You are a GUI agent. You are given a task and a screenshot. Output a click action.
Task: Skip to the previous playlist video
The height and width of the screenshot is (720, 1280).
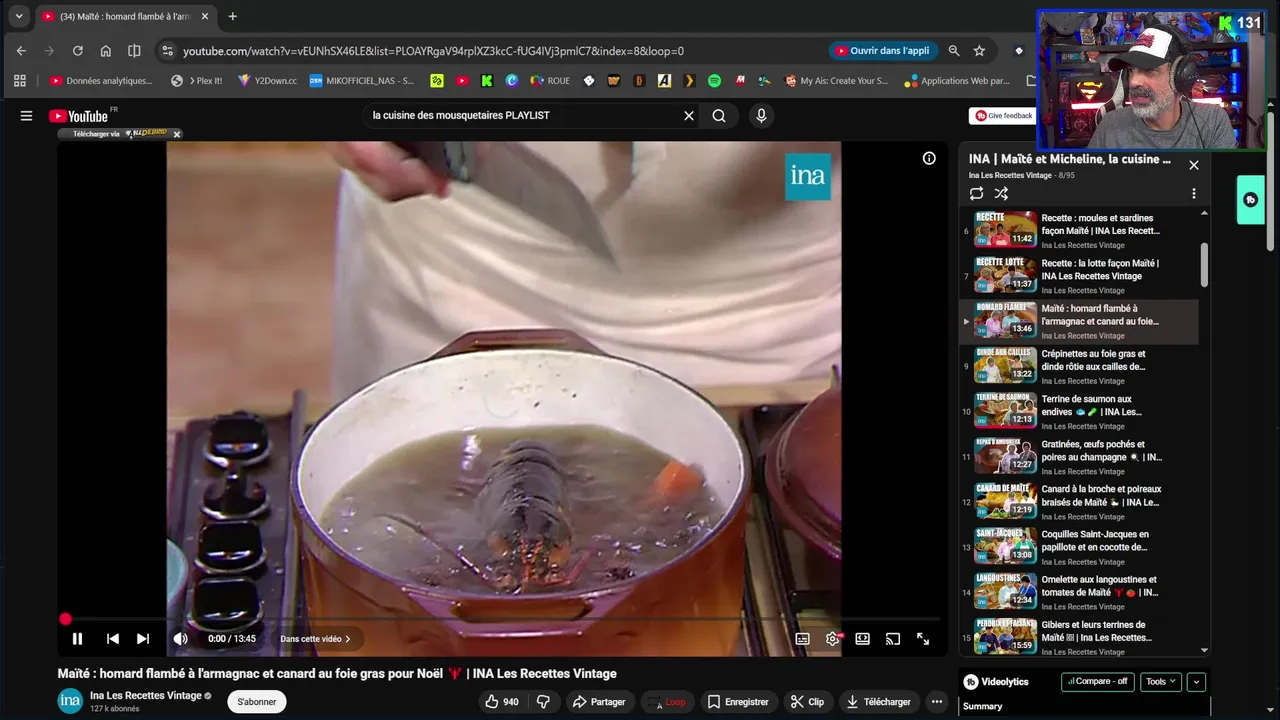pos(113,639)
